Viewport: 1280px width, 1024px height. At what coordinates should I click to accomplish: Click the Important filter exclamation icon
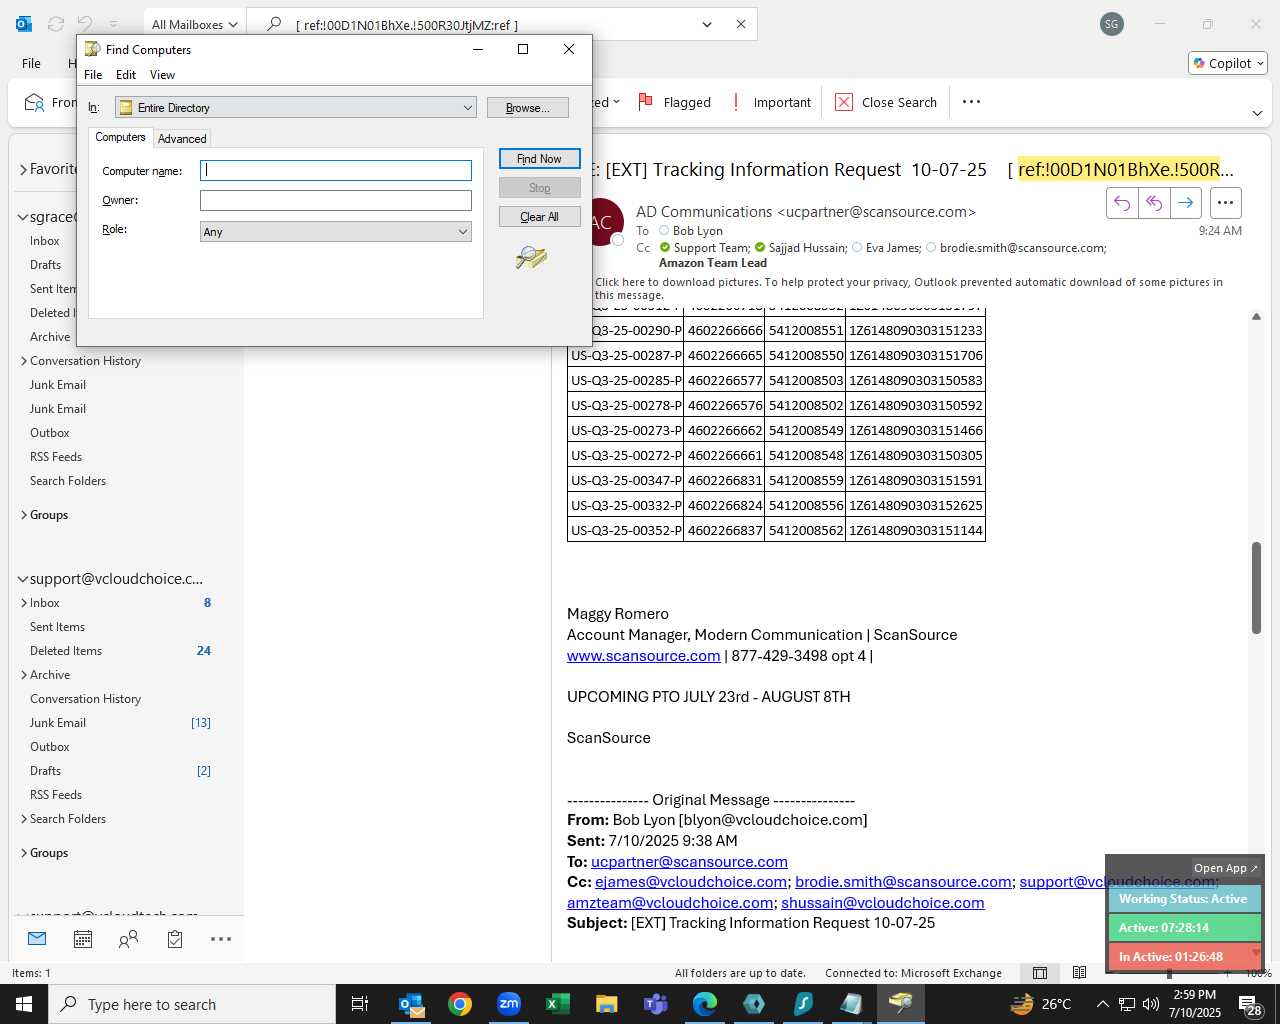click(x=736, y=102)
